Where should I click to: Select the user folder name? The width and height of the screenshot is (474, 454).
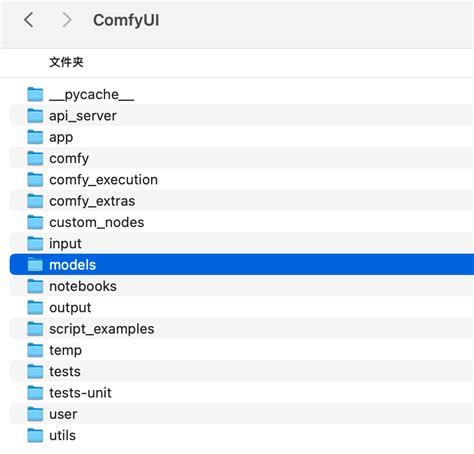[x=63, y=414]
